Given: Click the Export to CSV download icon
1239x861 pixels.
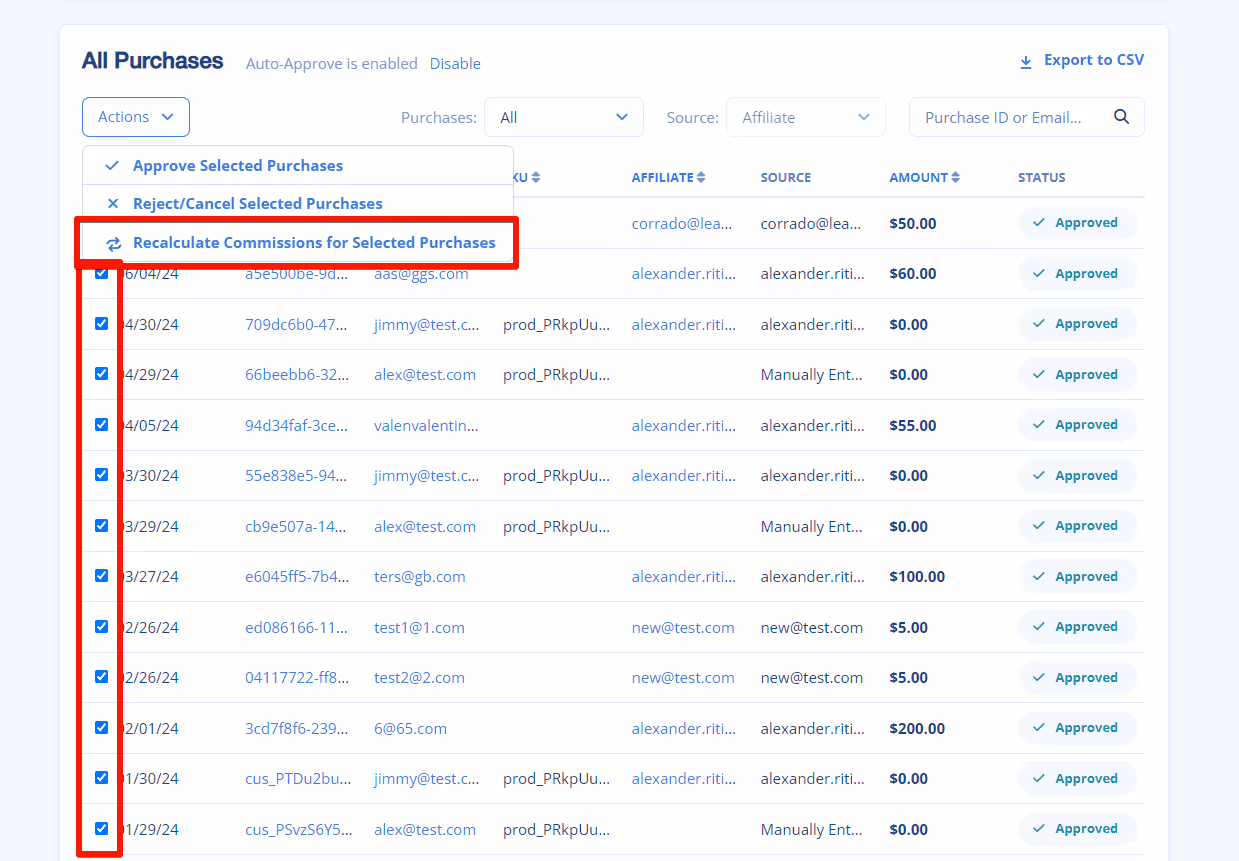Looking at the screenshot, I should 1026,60.
